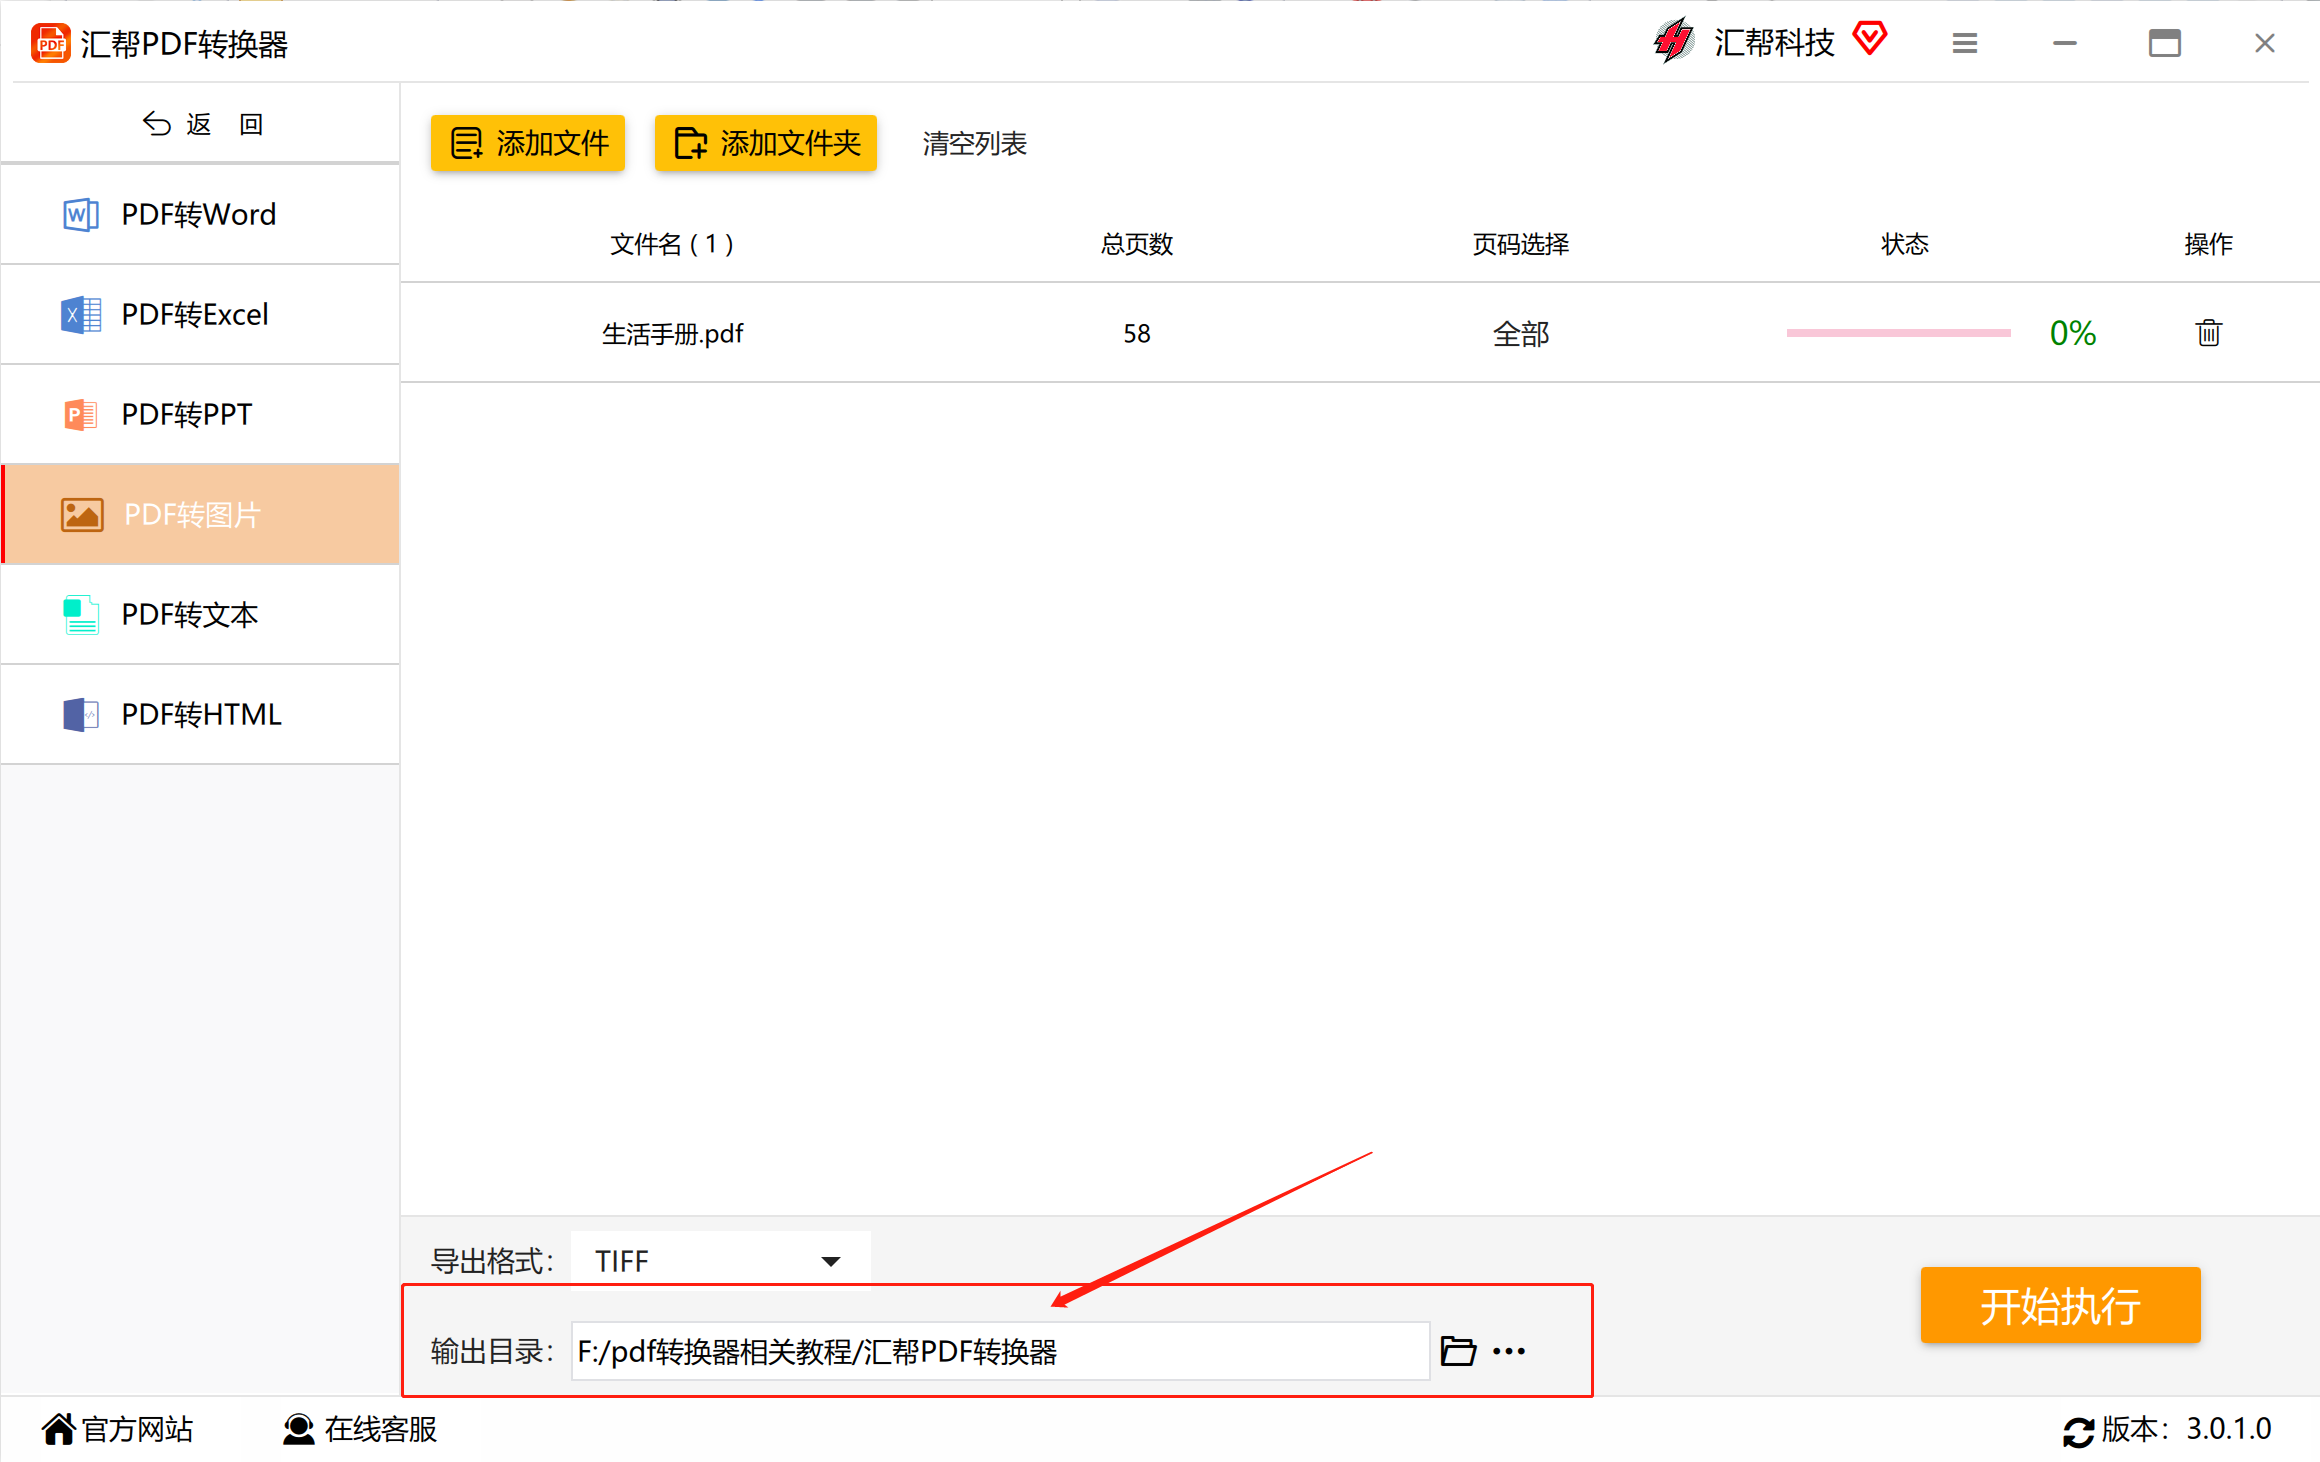
Task: Select the 生活手册.pdf file row
Action: click(x=1360, y=333)
